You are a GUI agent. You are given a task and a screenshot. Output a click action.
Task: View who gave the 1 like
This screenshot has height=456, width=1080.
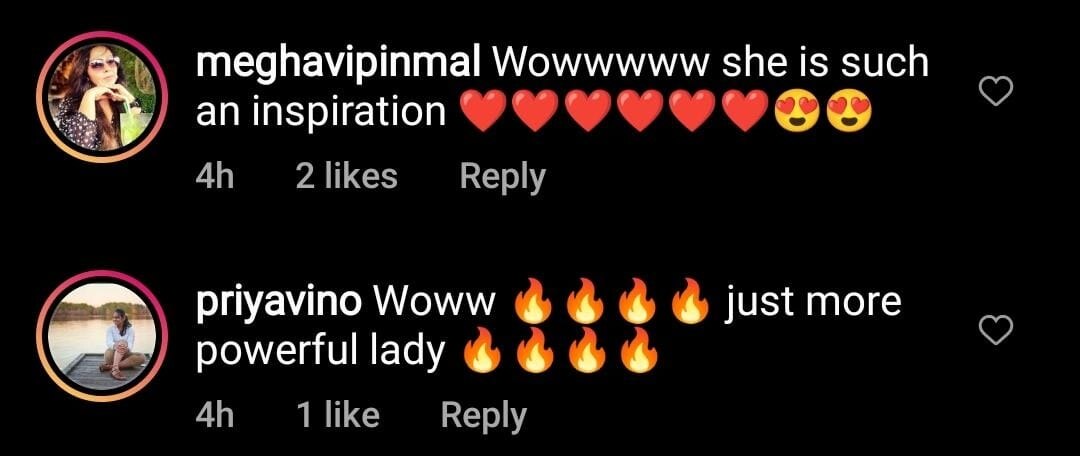338,415
